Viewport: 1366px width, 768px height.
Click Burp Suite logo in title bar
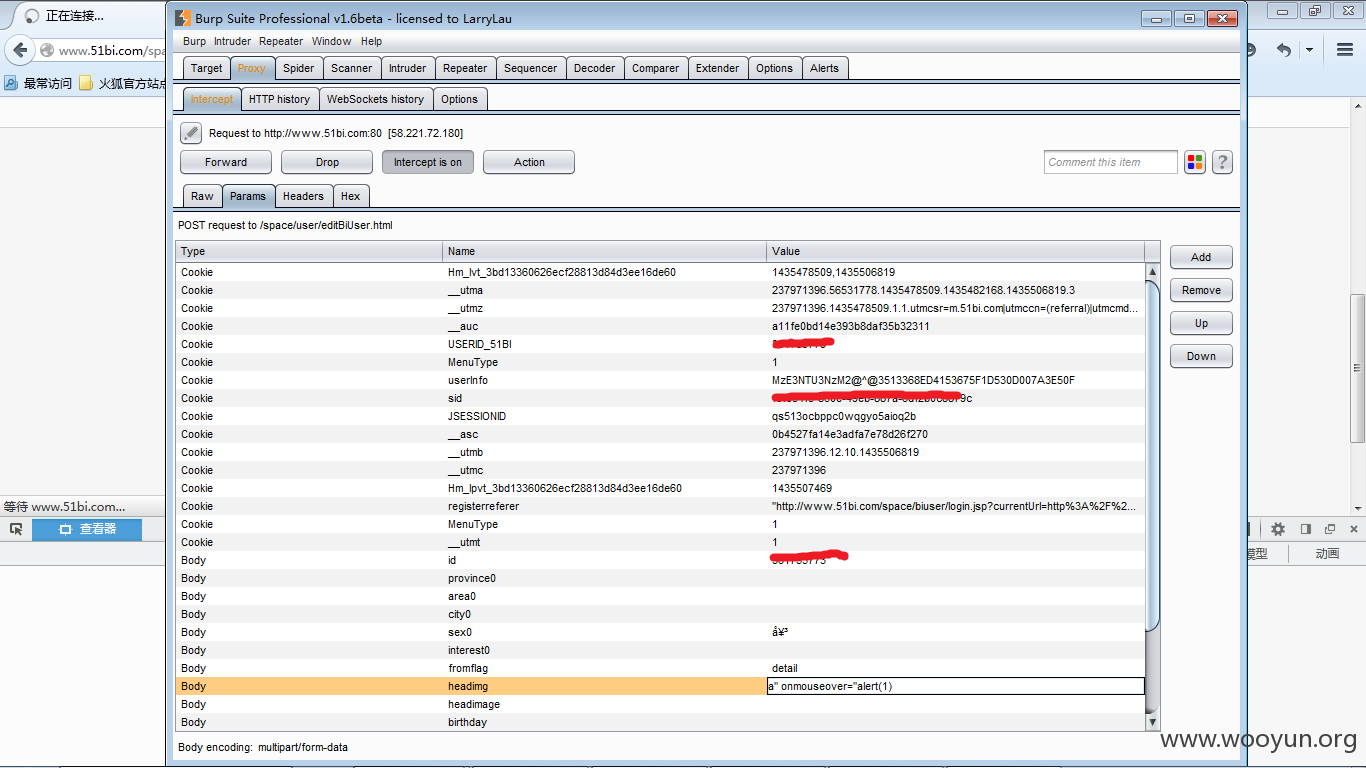click(183, 18)
